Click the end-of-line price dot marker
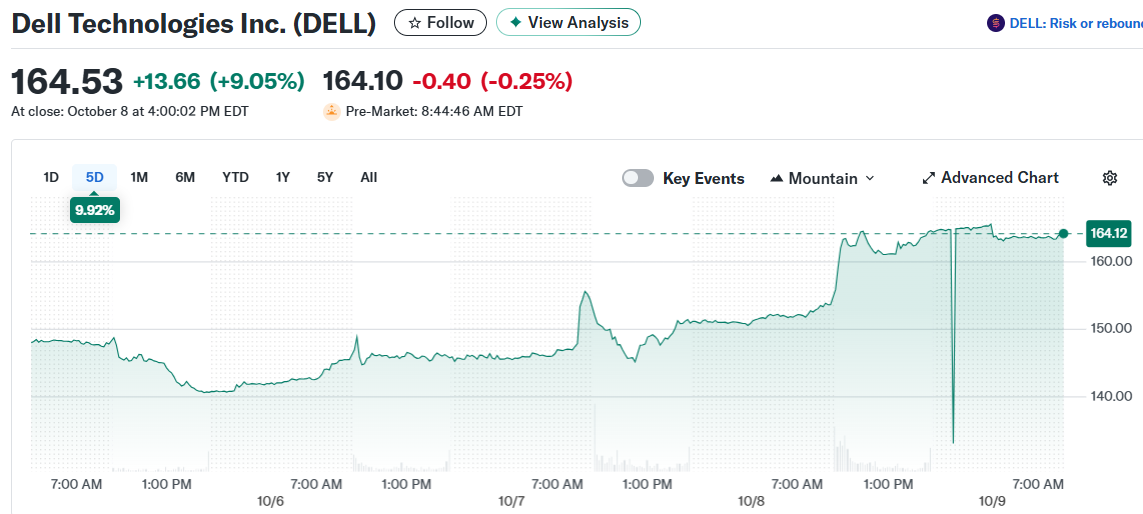The image size is (1143, 514). tap(1063, 233)
